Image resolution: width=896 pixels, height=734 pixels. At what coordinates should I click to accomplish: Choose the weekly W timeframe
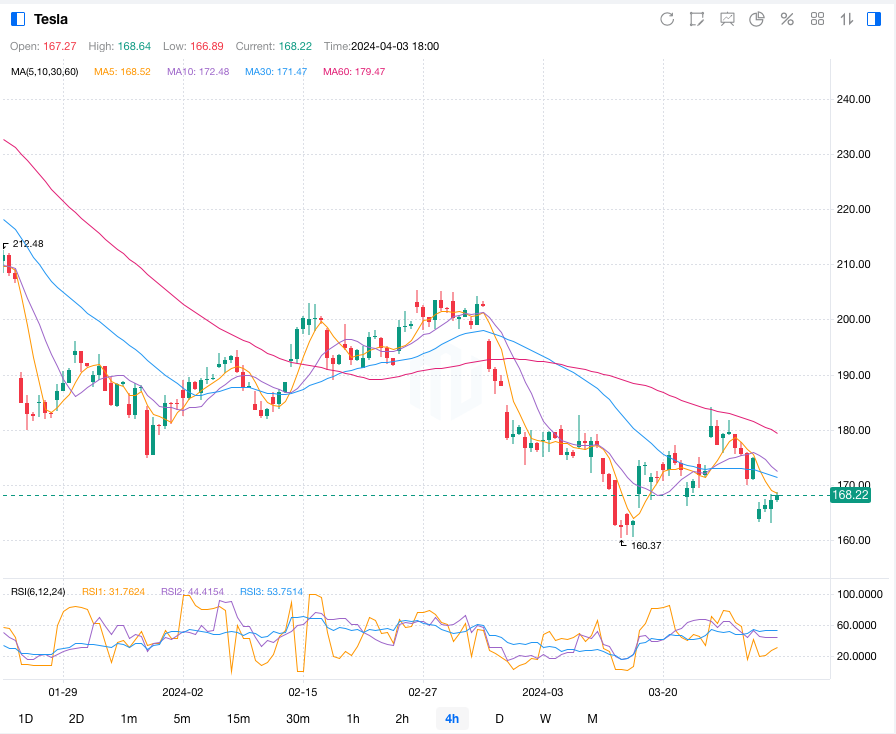(x=545, y=718)
